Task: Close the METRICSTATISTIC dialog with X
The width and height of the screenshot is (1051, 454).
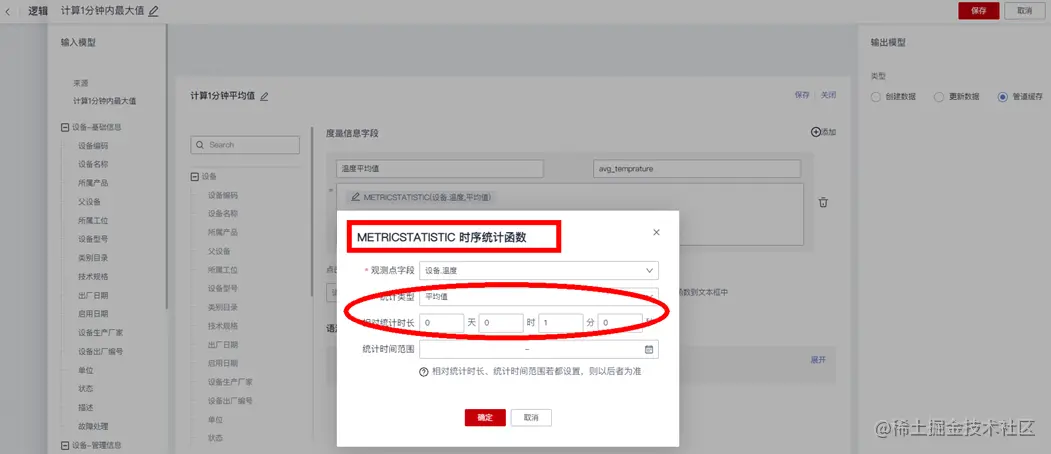Action: (x=656, y=232)
